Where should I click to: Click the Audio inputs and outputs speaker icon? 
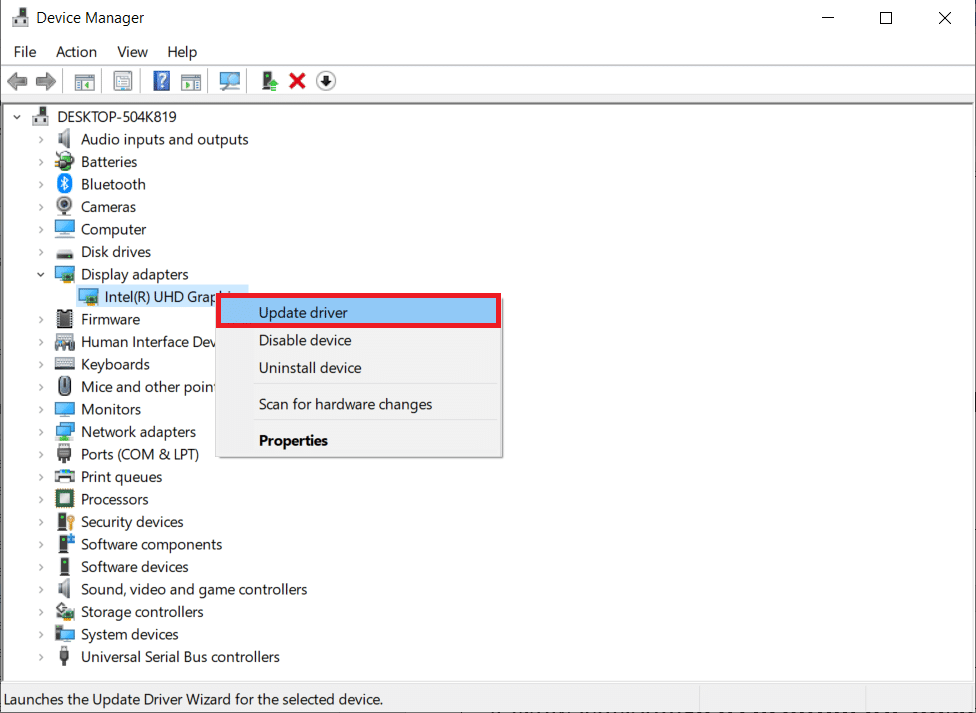coord(64,139)
